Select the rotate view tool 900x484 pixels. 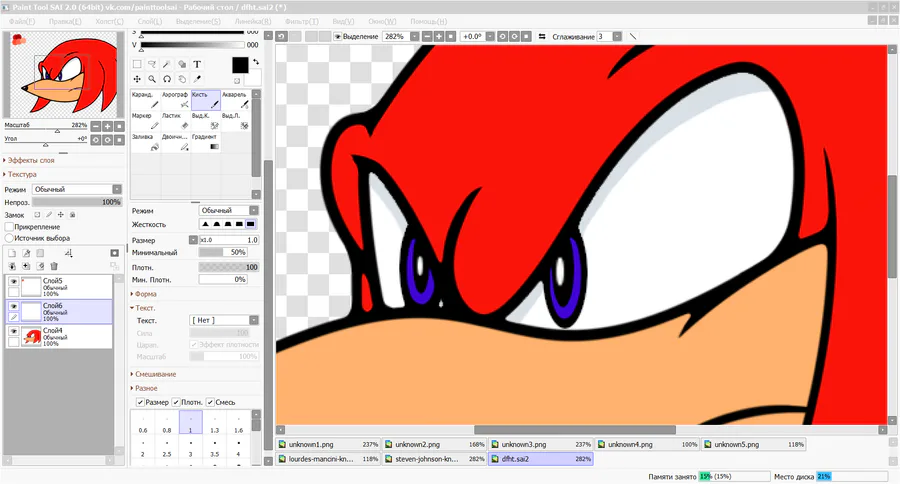point(167,79)
